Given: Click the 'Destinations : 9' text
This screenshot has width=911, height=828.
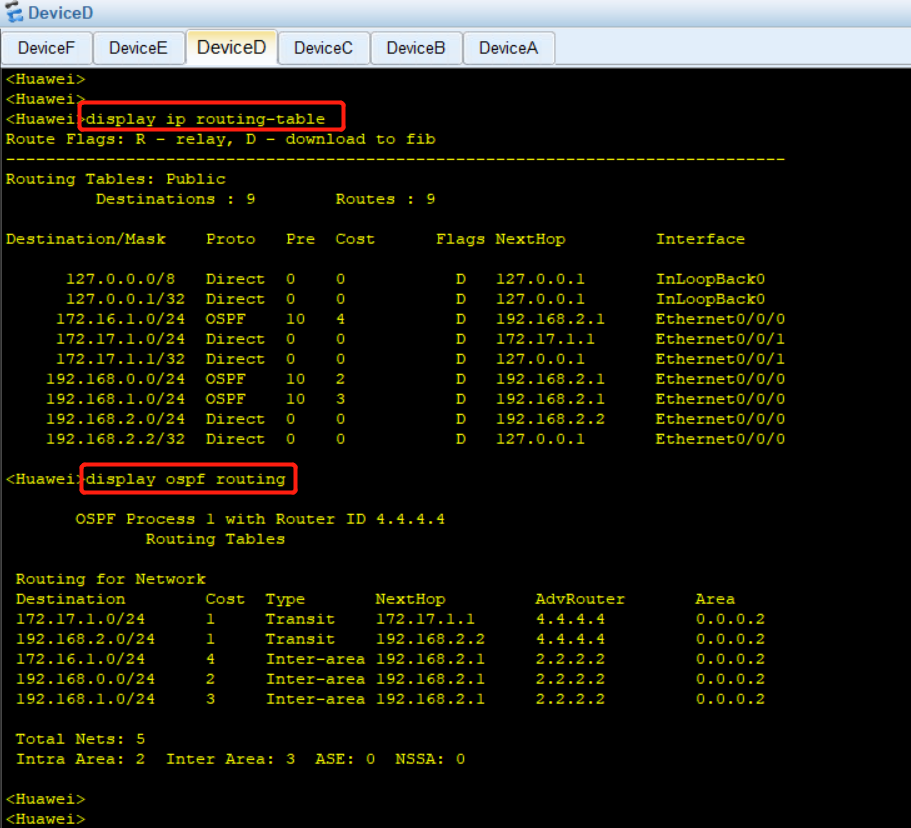Looking at the screenshot, I should coord(175,199).
